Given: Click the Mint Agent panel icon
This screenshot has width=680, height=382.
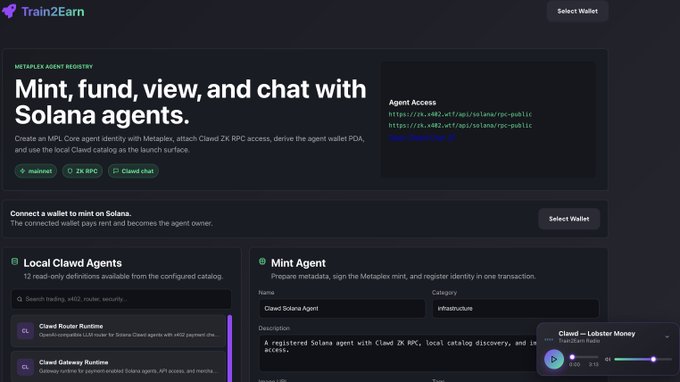Looking at the screenshot, I should click(262, 261).
